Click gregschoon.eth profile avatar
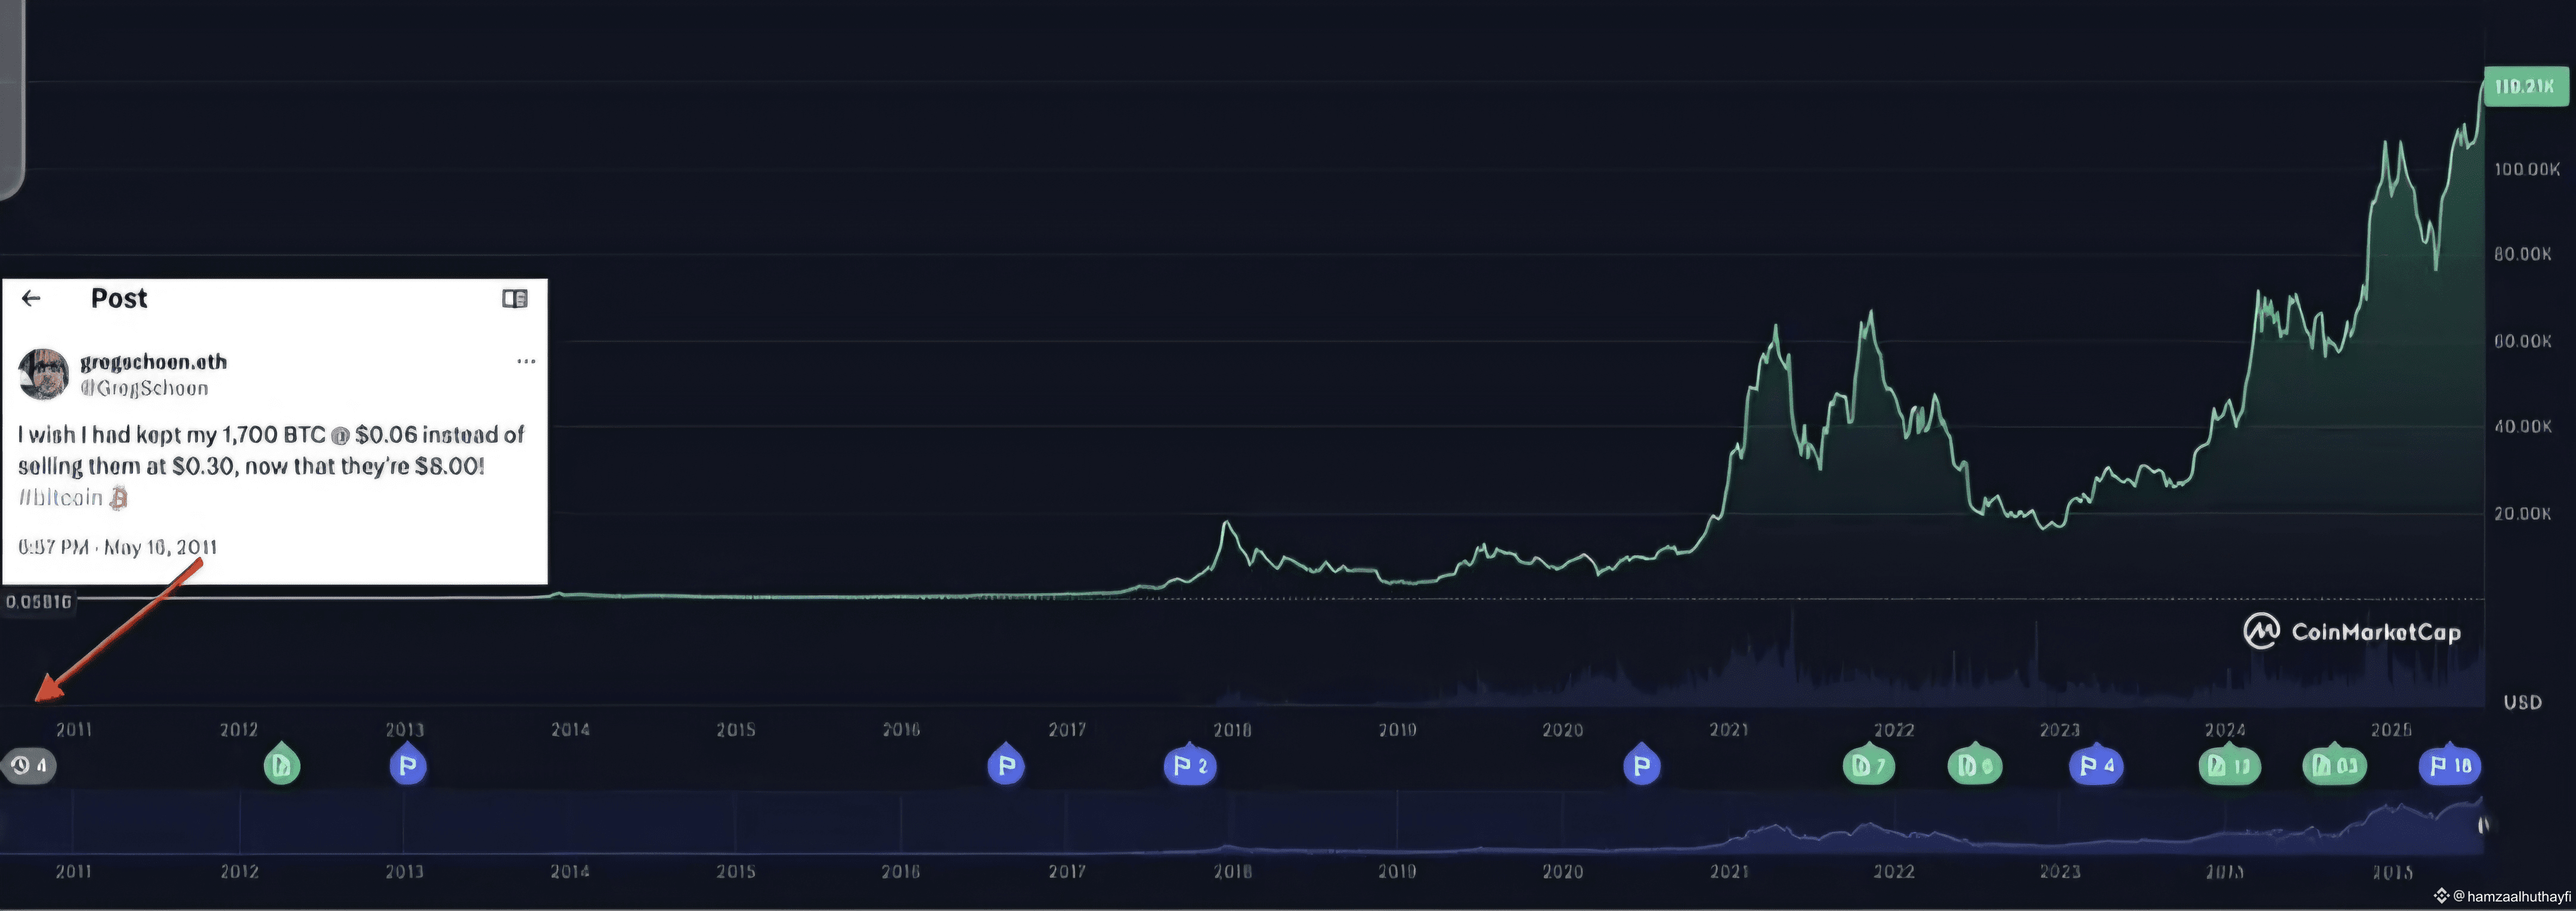Viewport: 2576px width, 911px height. (43, 374)
